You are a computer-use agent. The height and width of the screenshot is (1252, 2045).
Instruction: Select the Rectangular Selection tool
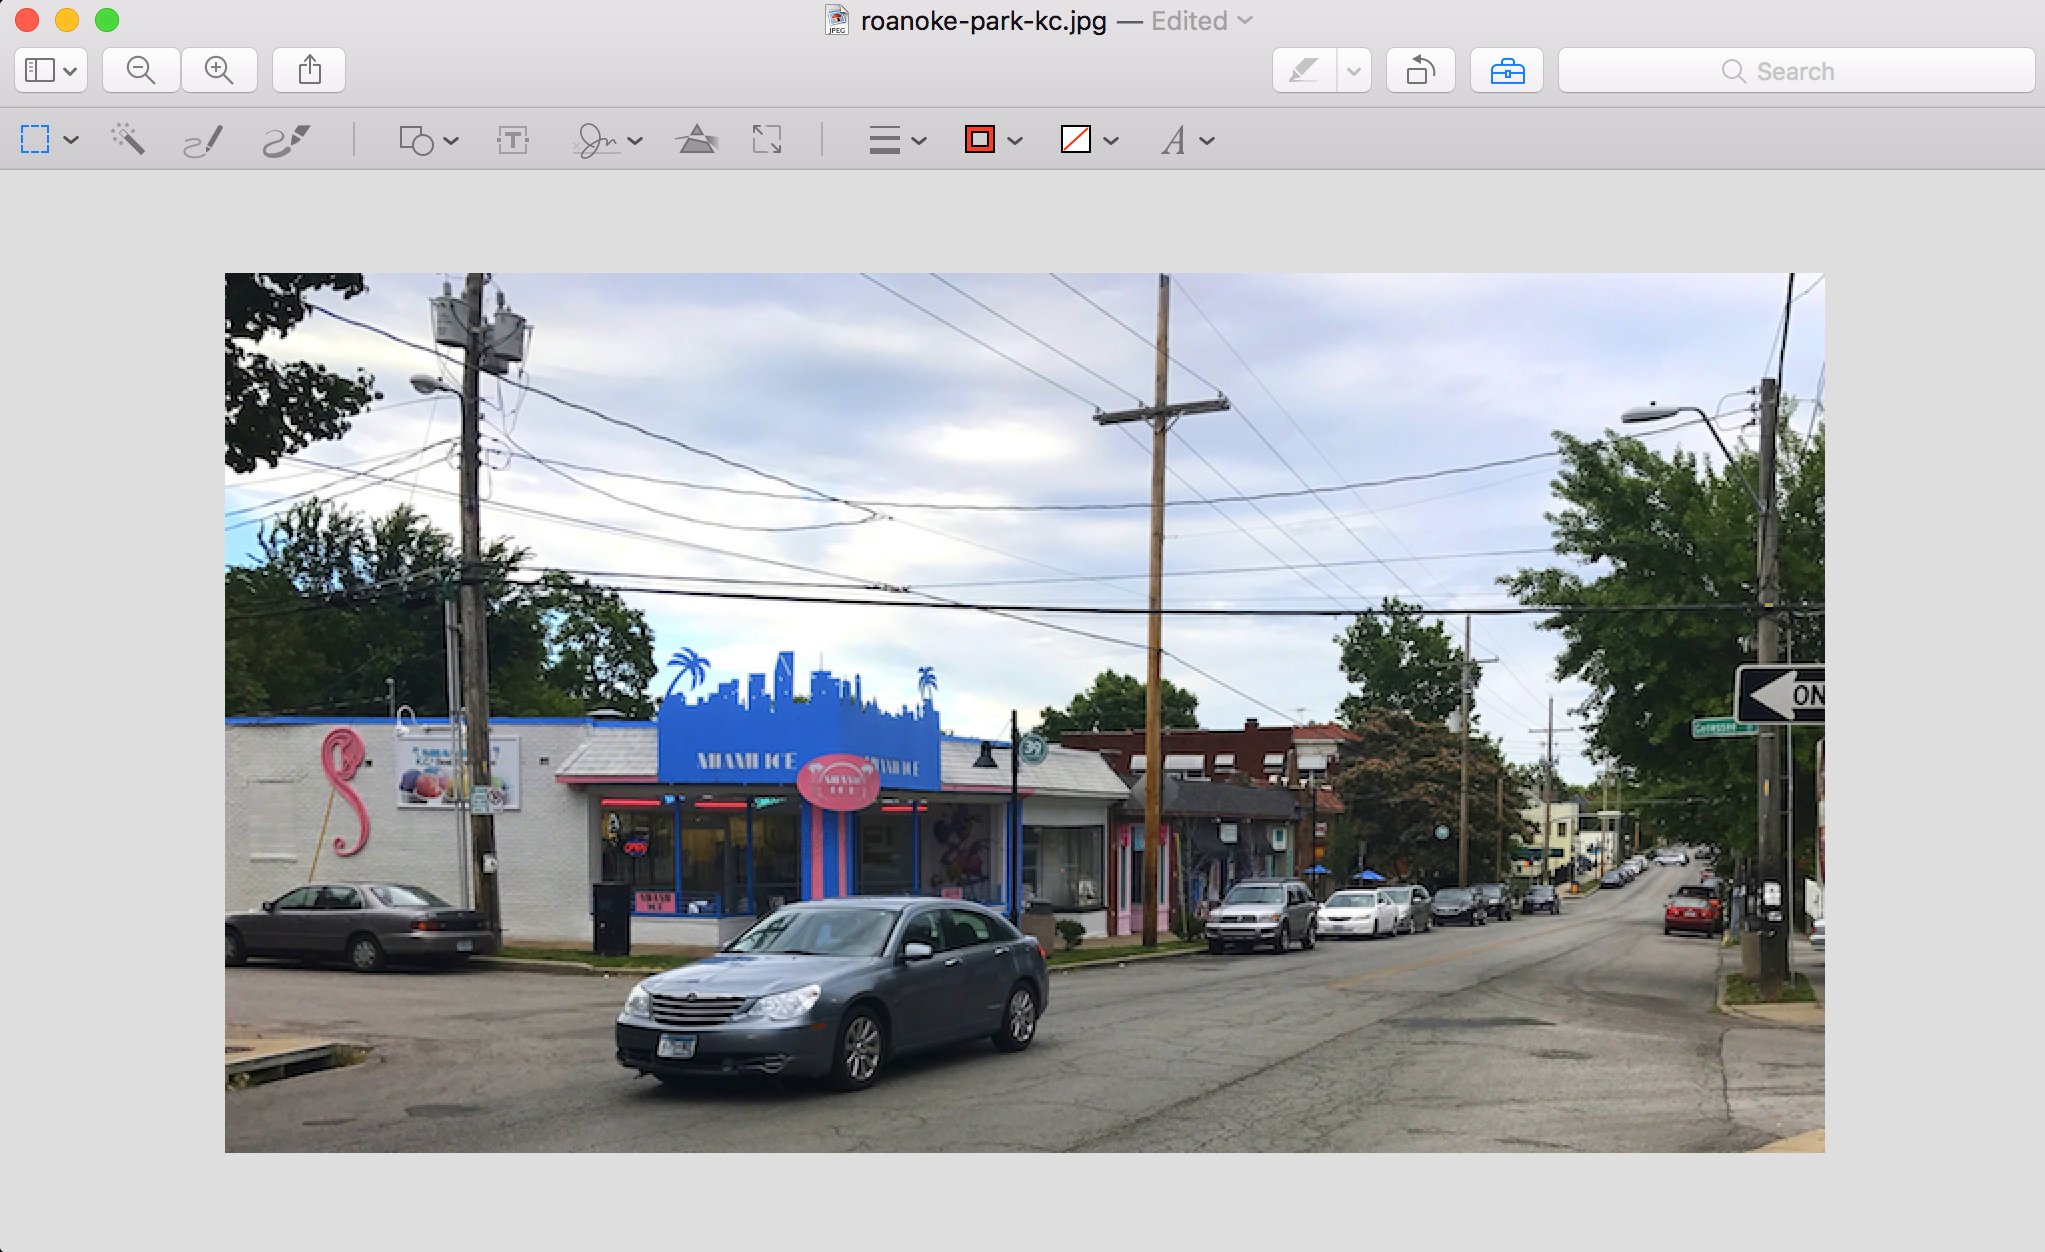click(x=35, y=140)
